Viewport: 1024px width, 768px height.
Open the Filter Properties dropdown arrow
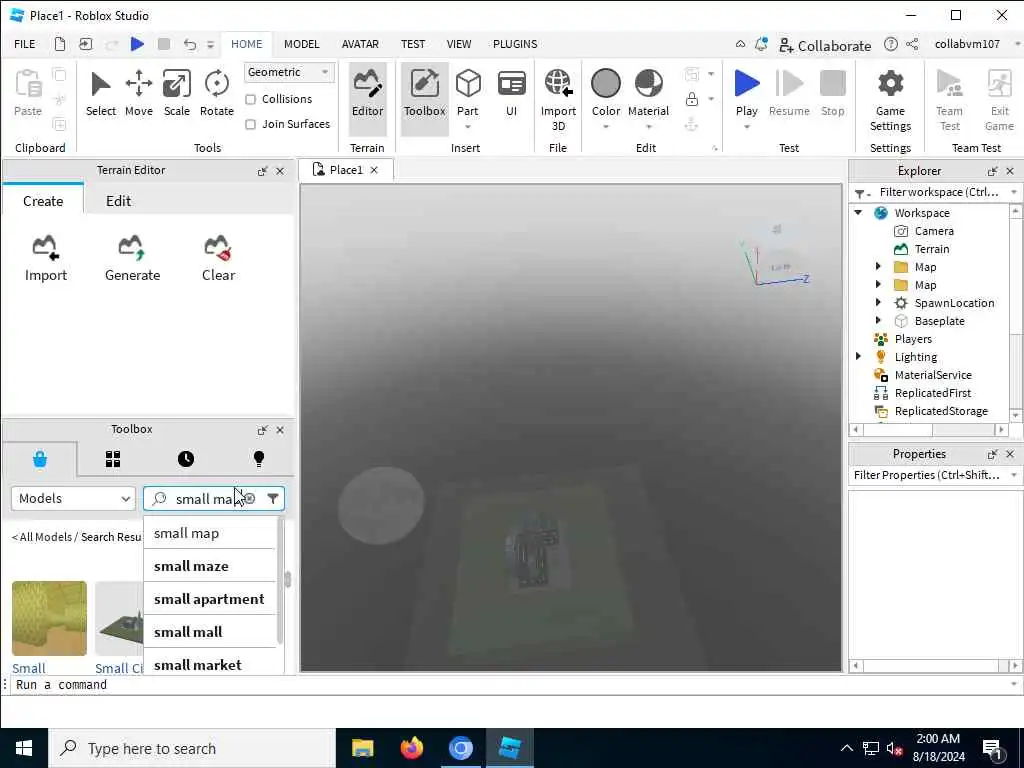[x=1014, y=475]
